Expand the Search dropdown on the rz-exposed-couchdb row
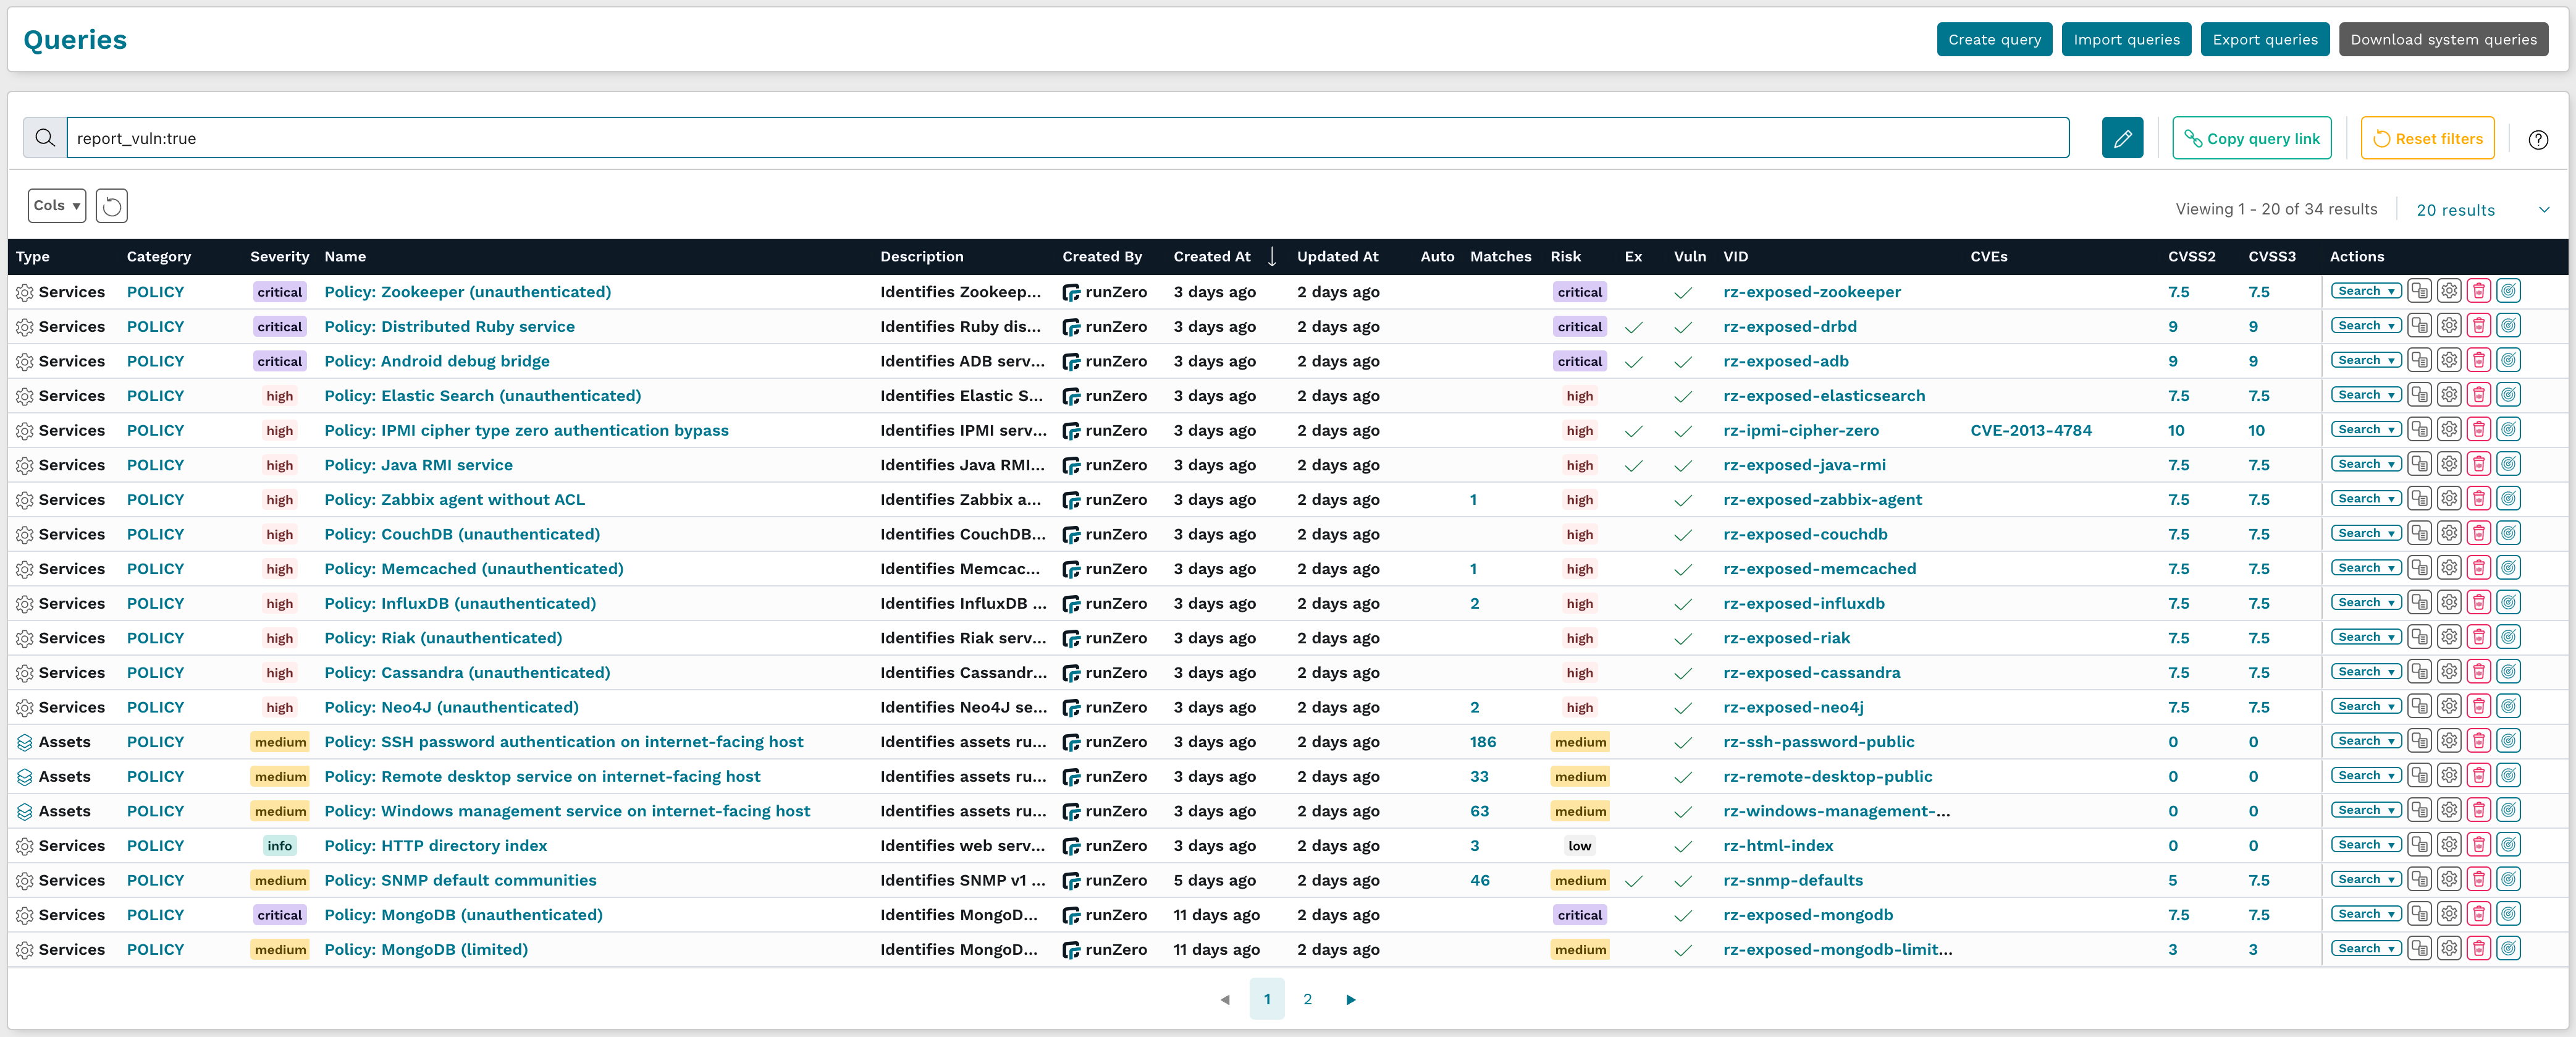This screenshot has width=2576, height=1037. pos(2366,533)
